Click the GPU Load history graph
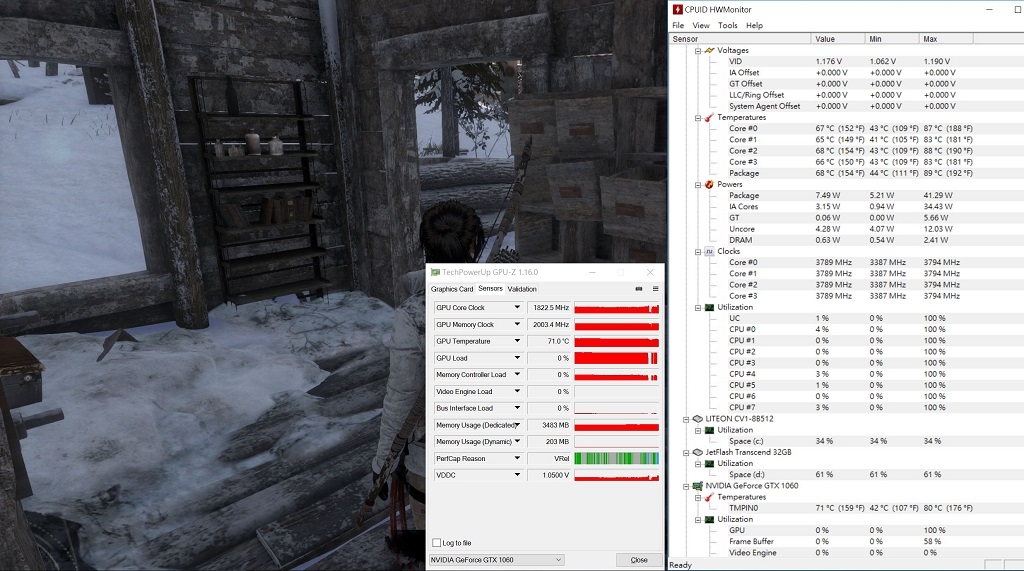 (616, 358)
